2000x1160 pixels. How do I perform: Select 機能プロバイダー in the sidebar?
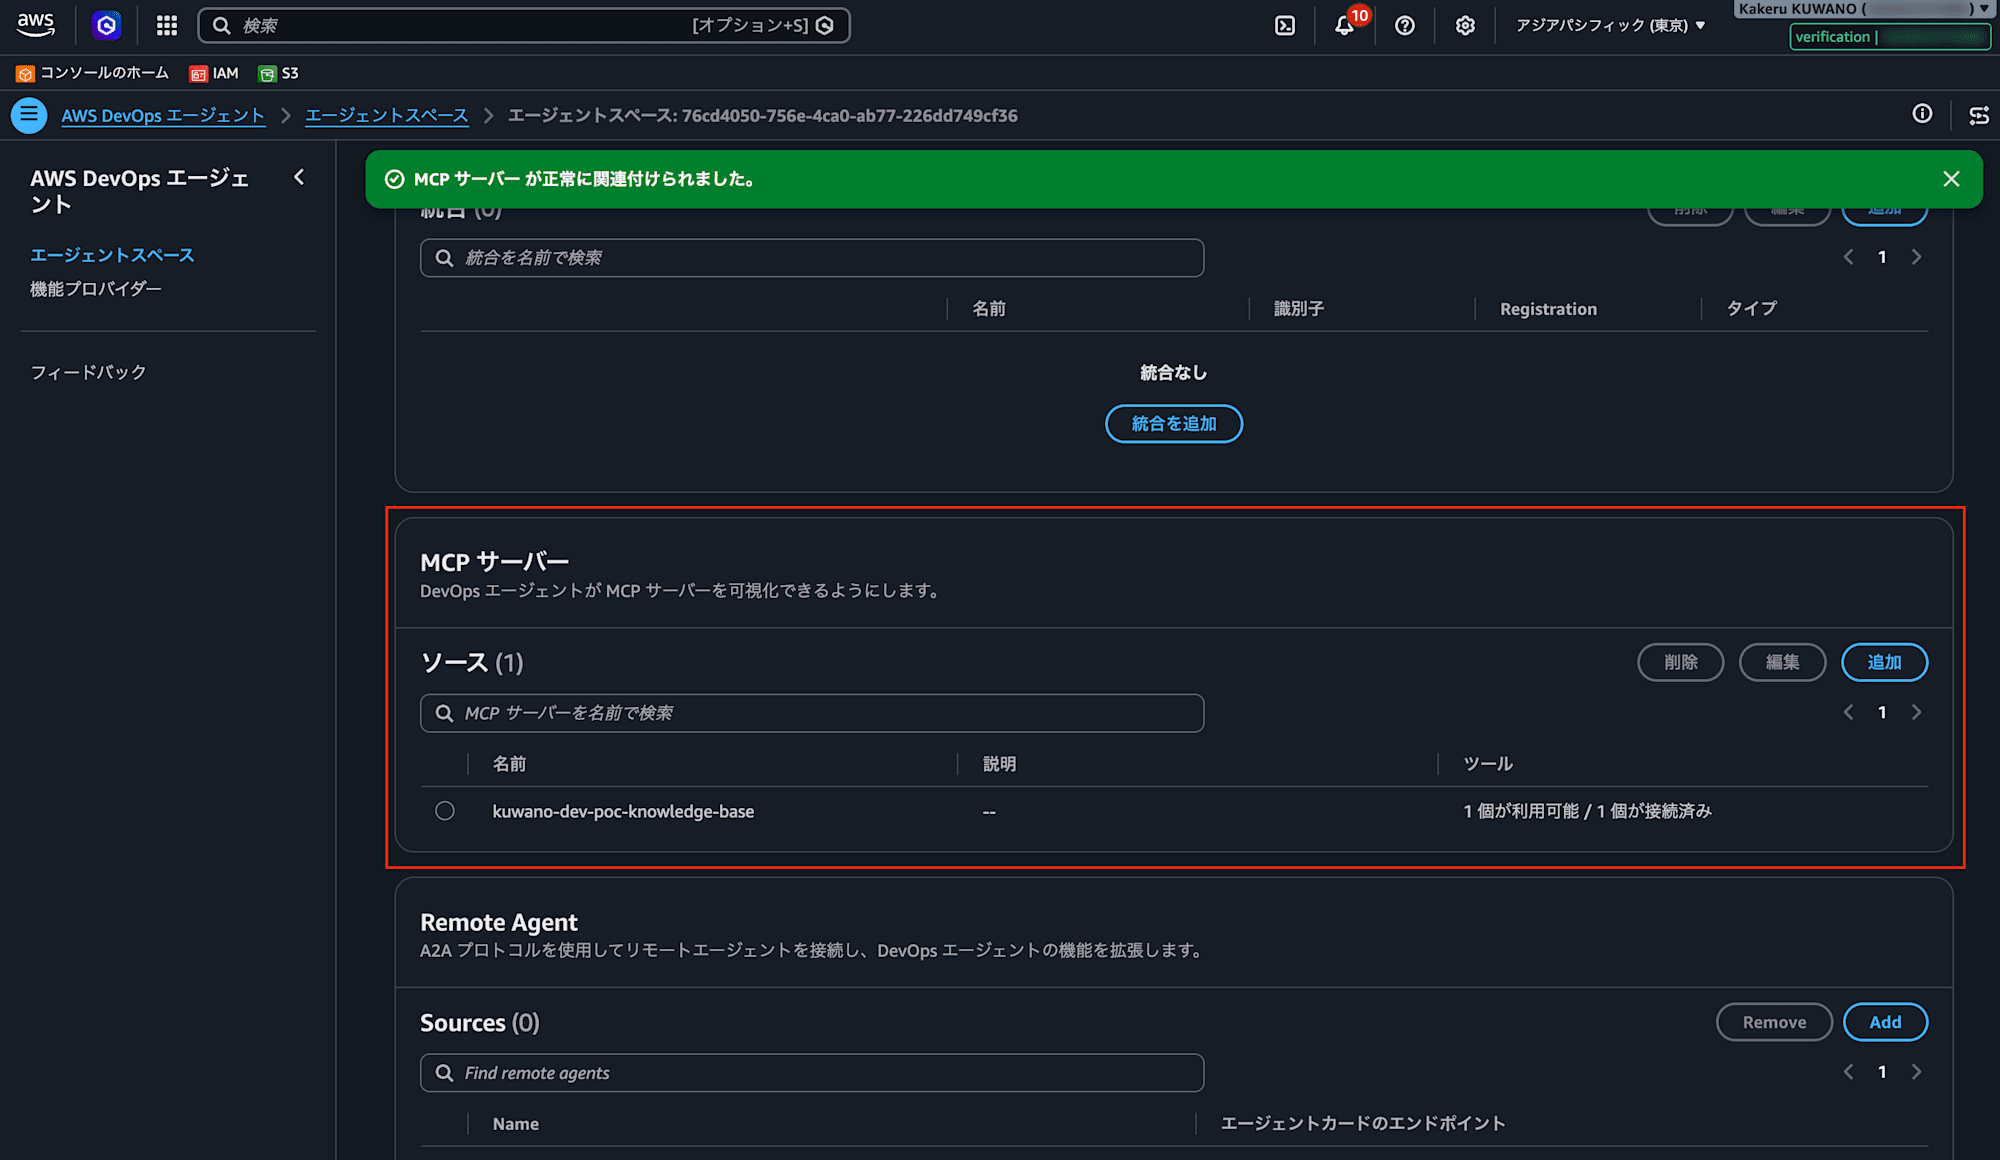pyautogui.click(x=95, y=289)
